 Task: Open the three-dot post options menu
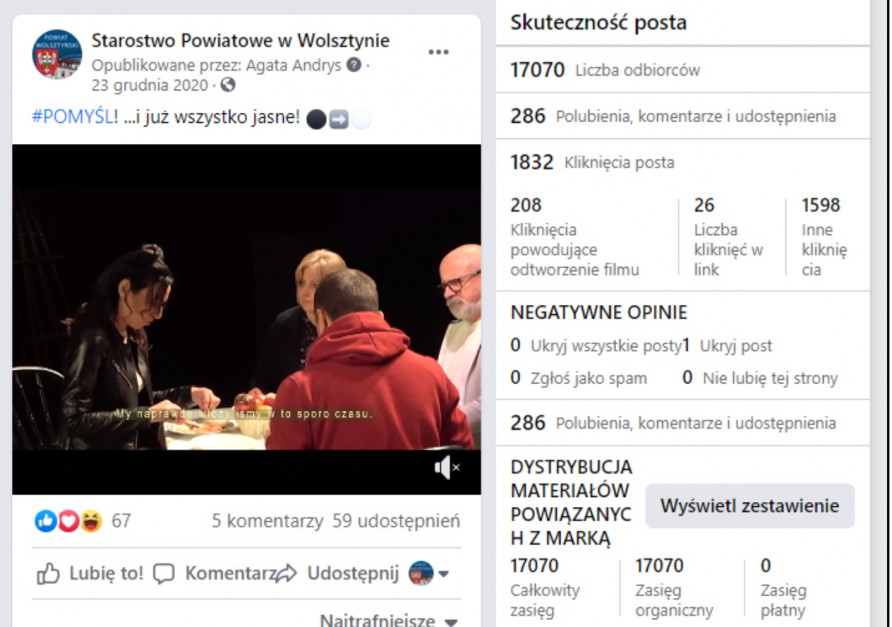pyautogui.click(x=438, y=52)
